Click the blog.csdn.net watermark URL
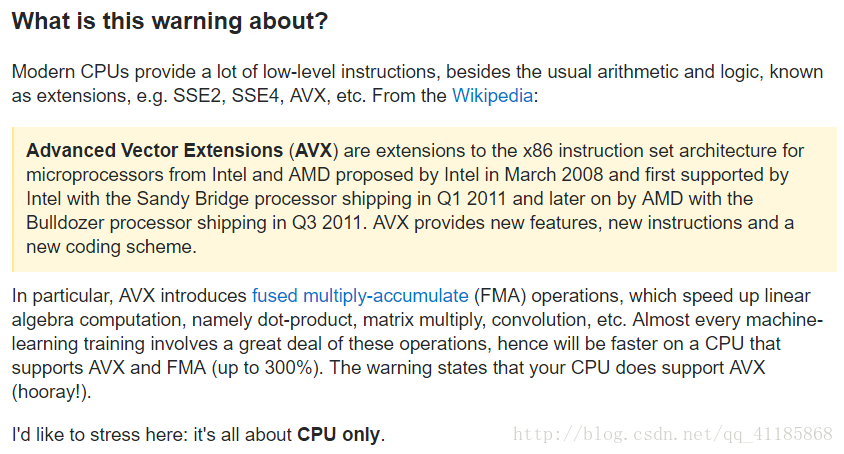 [673, 434]
